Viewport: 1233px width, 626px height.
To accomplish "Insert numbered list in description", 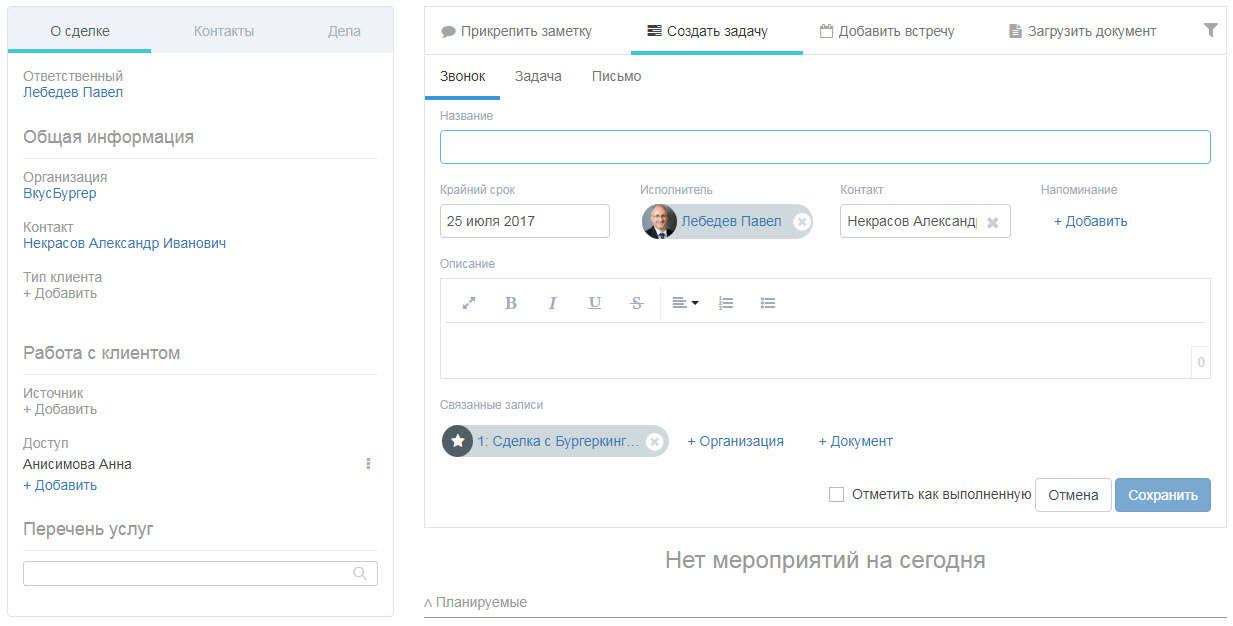I will [x=726, y=303].
